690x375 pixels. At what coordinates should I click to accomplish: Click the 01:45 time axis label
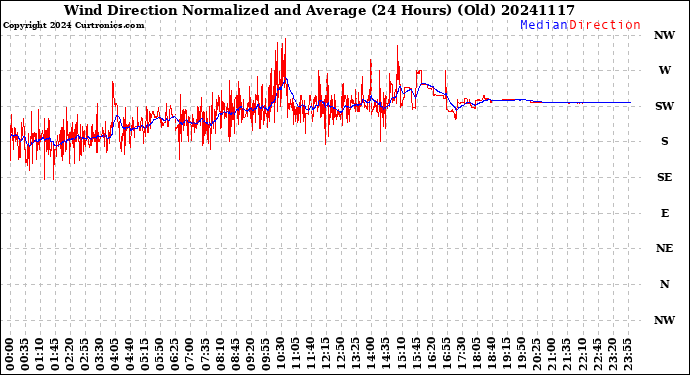(55, 354)
